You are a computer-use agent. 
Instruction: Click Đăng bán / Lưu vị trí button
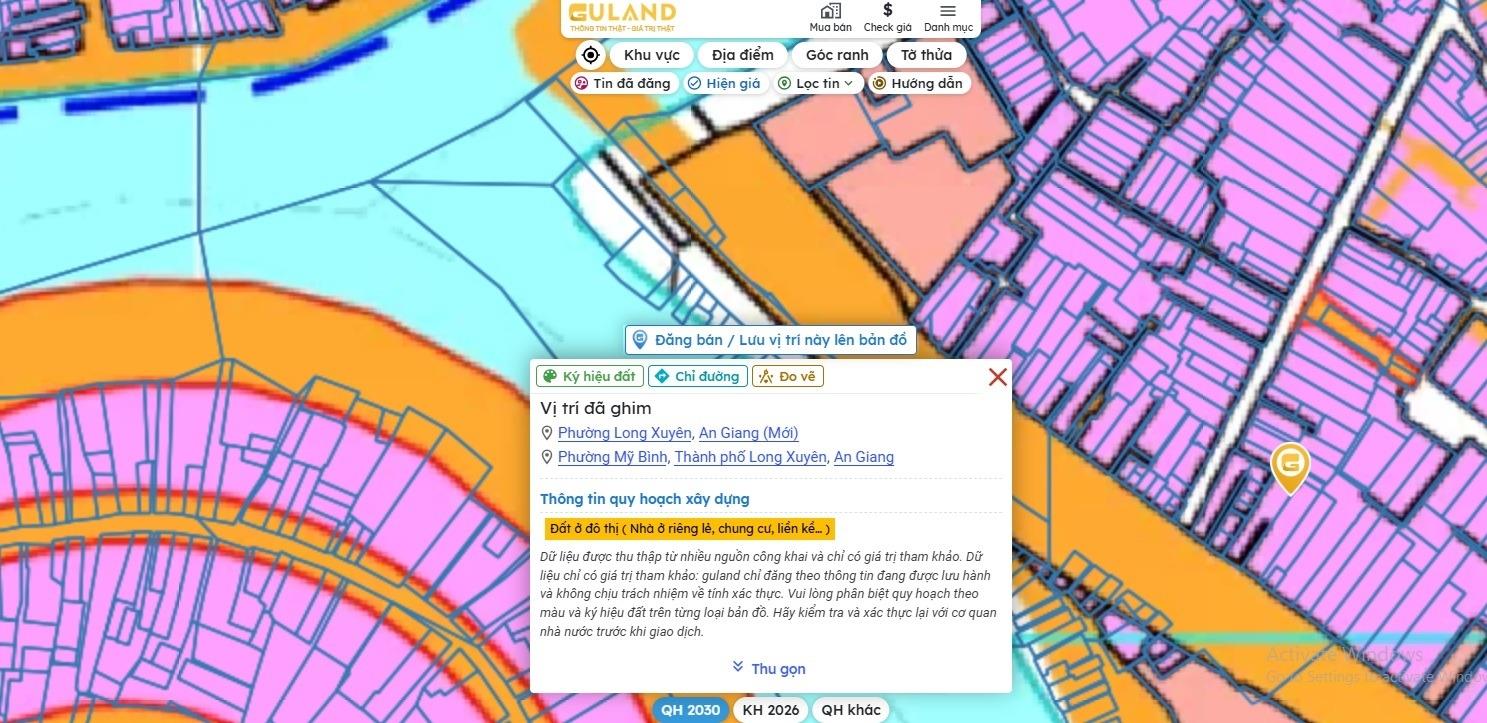[x=770, y=340]
